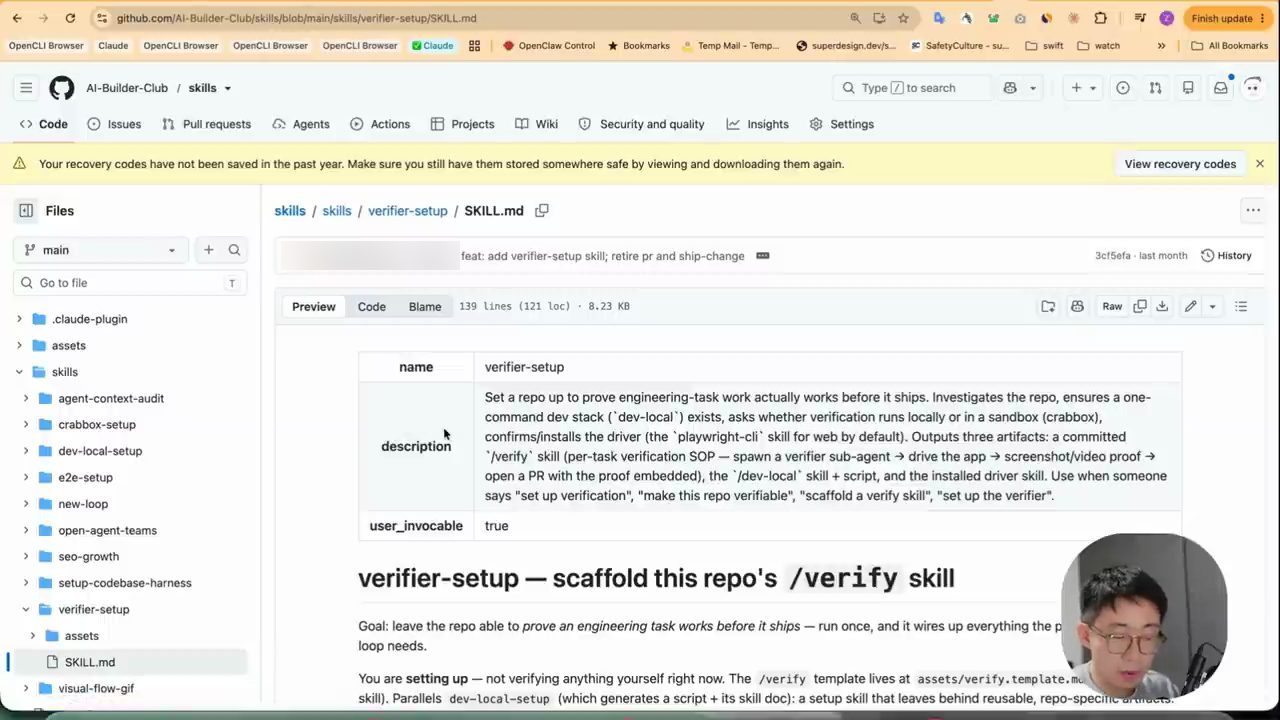Open the Insights repository tab
The image size is (1280, 720).
coord(757,124)
